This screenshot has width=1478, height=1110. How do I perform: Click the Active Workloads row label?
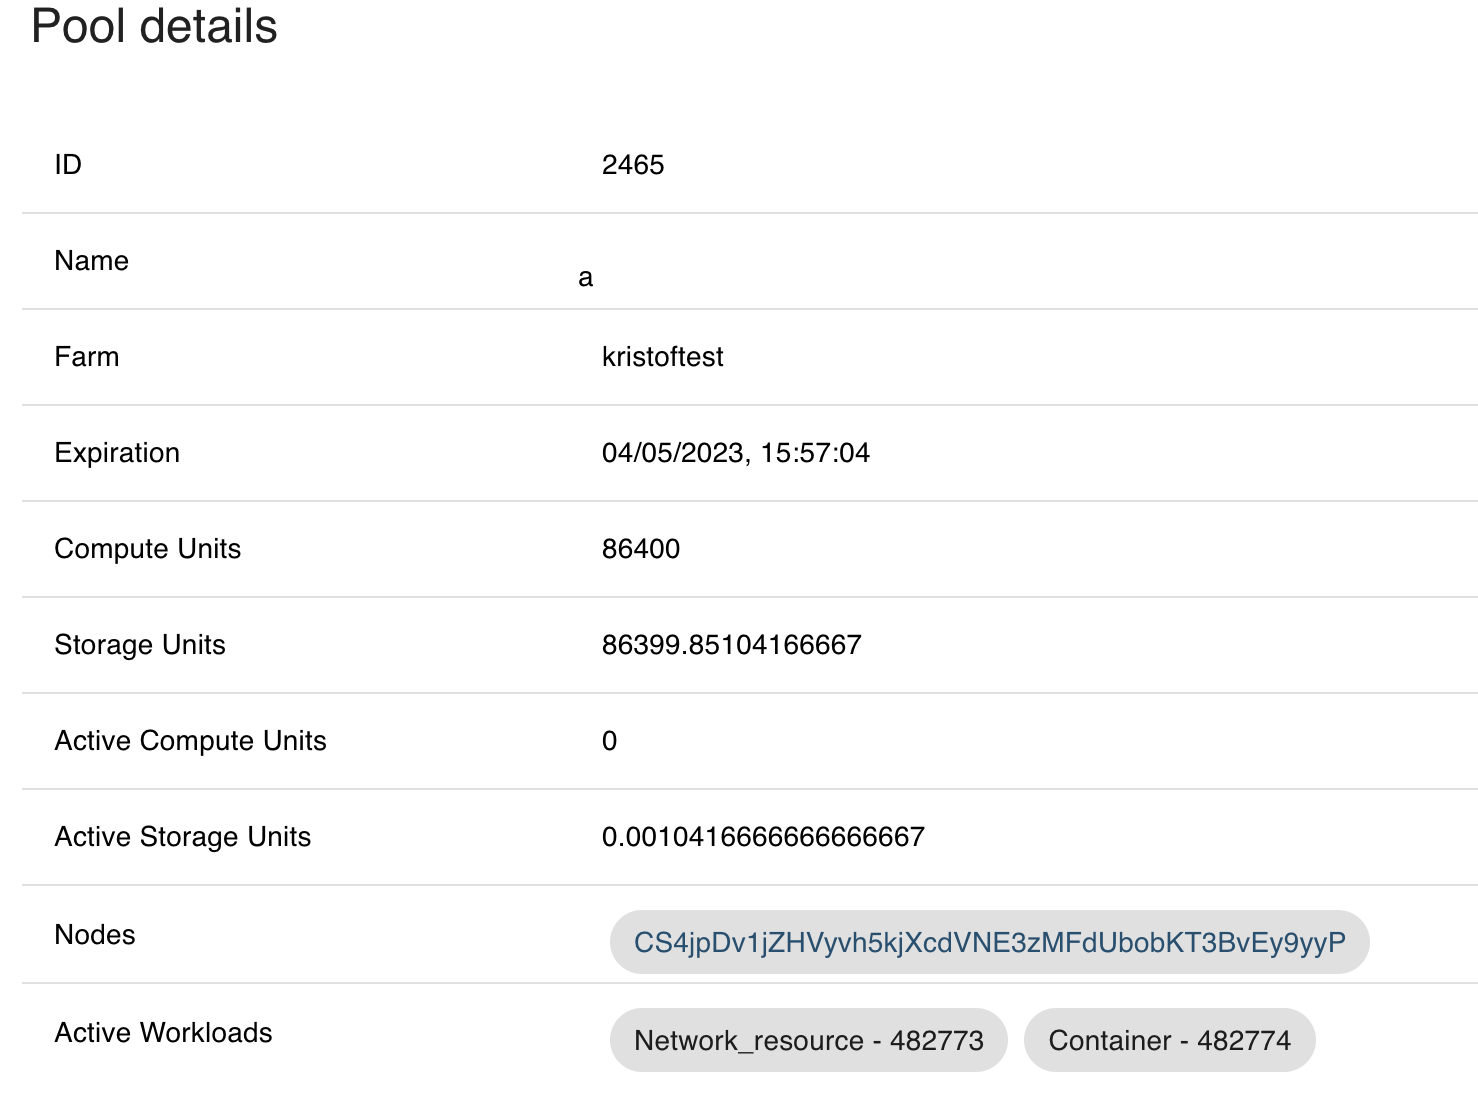pyautogui.click(x=163, y=1032)
